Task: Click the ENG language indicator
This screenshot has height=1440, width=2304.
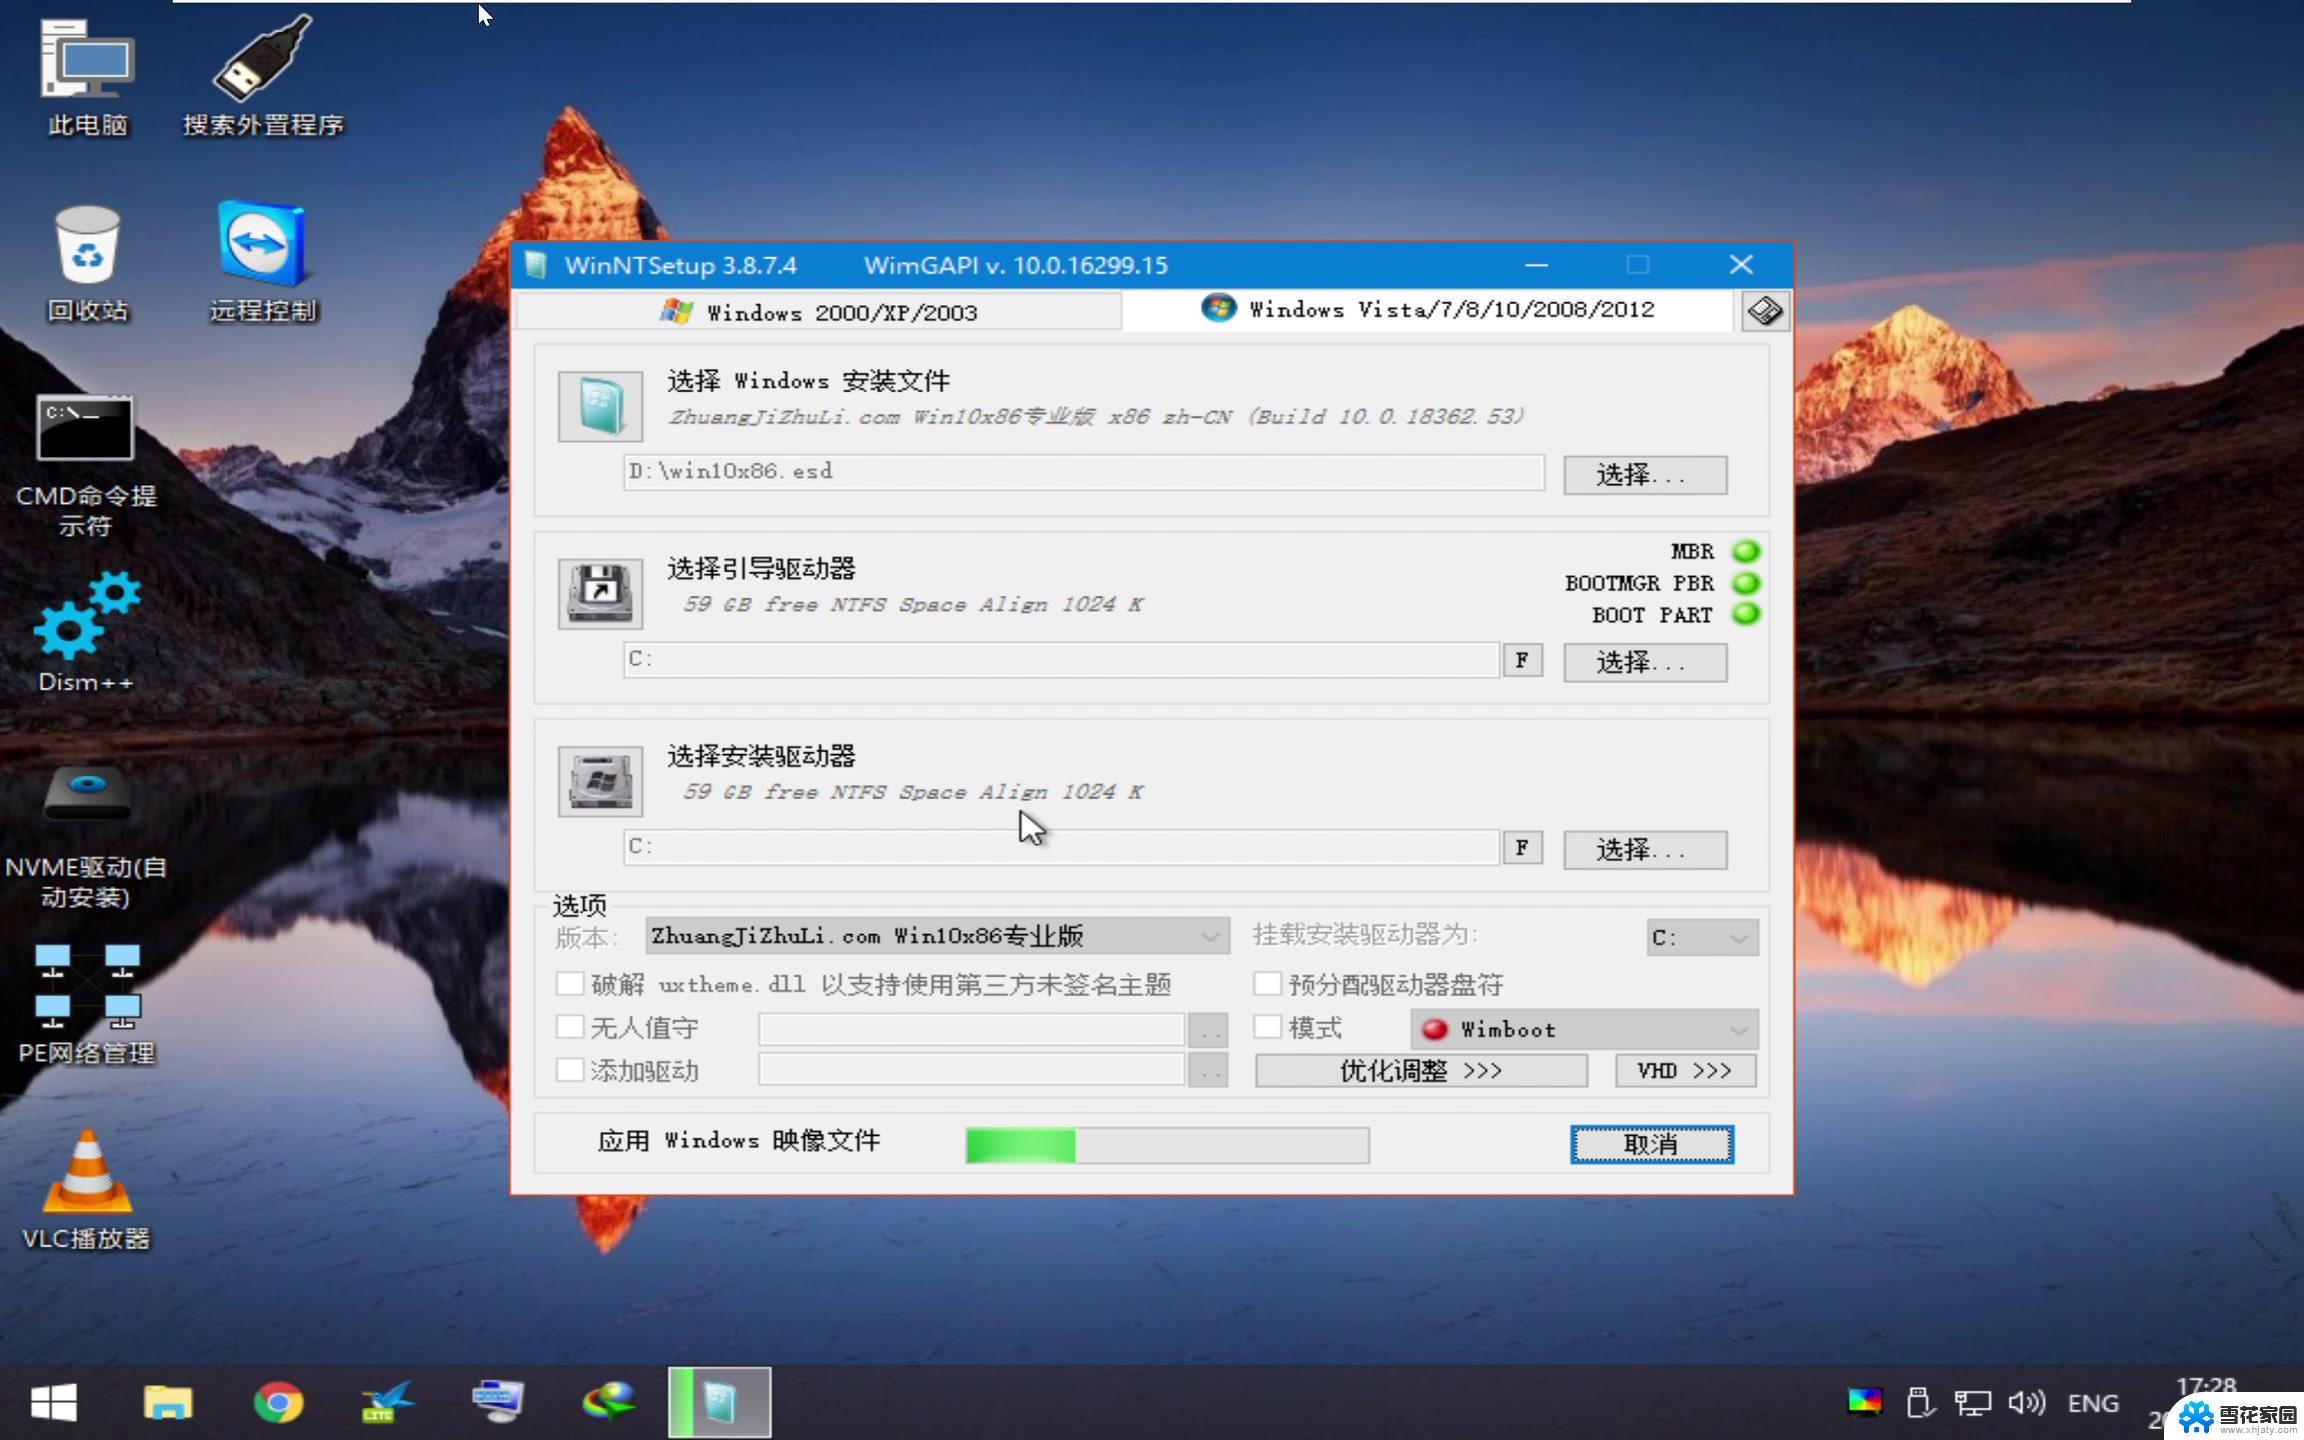Action: click(x=2093, y=1403)
